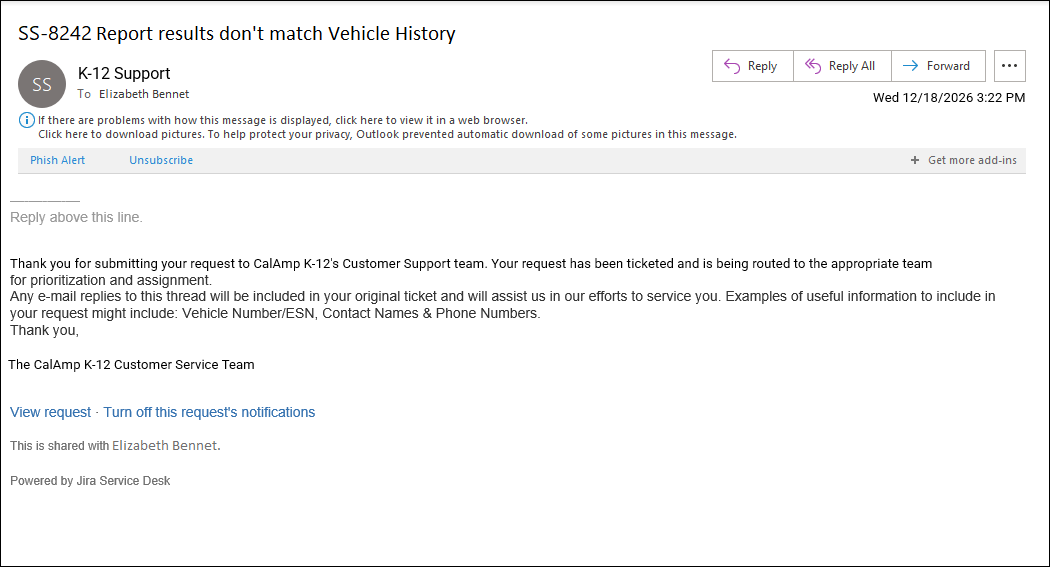Screen dimensions: 1050x567
Task: Click the info icon in the message bar
Action: tap(26, 120)
